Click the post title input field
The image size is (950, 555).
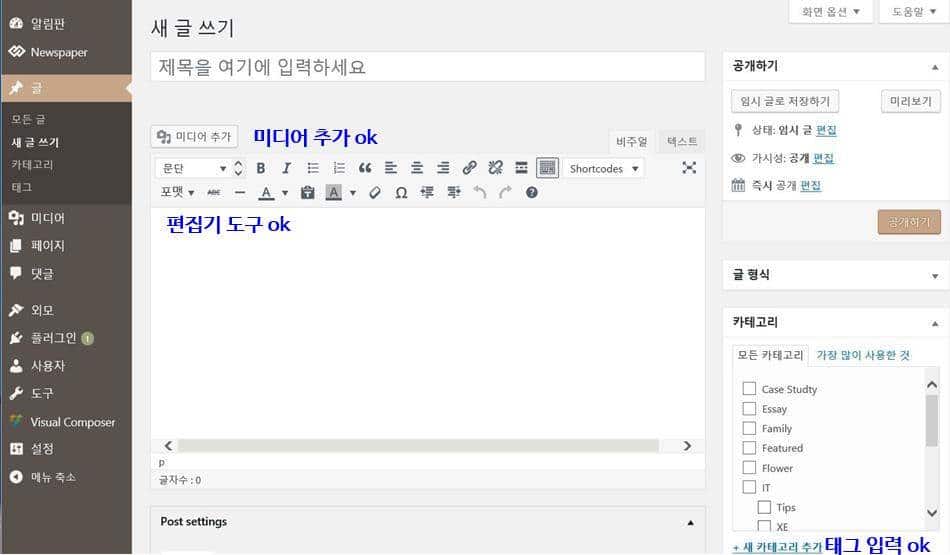click(428, 67)
